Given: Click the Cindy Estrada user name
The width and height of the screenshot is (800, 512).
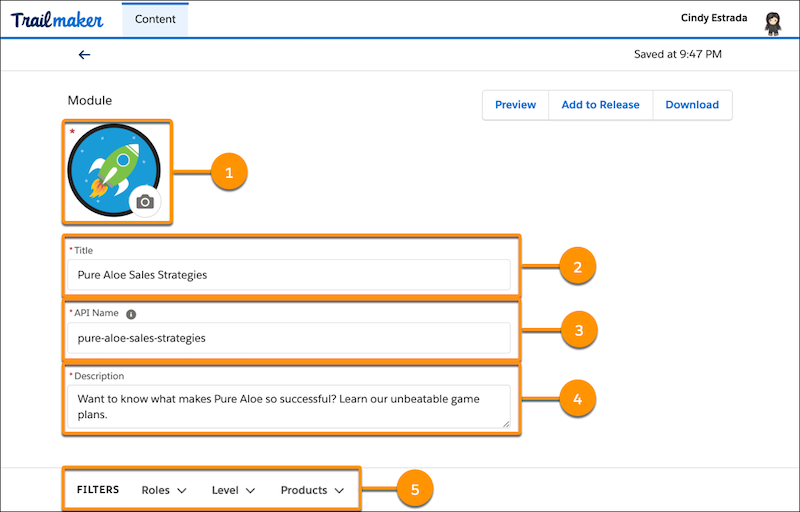Looking at the screenshot, I should point(714,18).
